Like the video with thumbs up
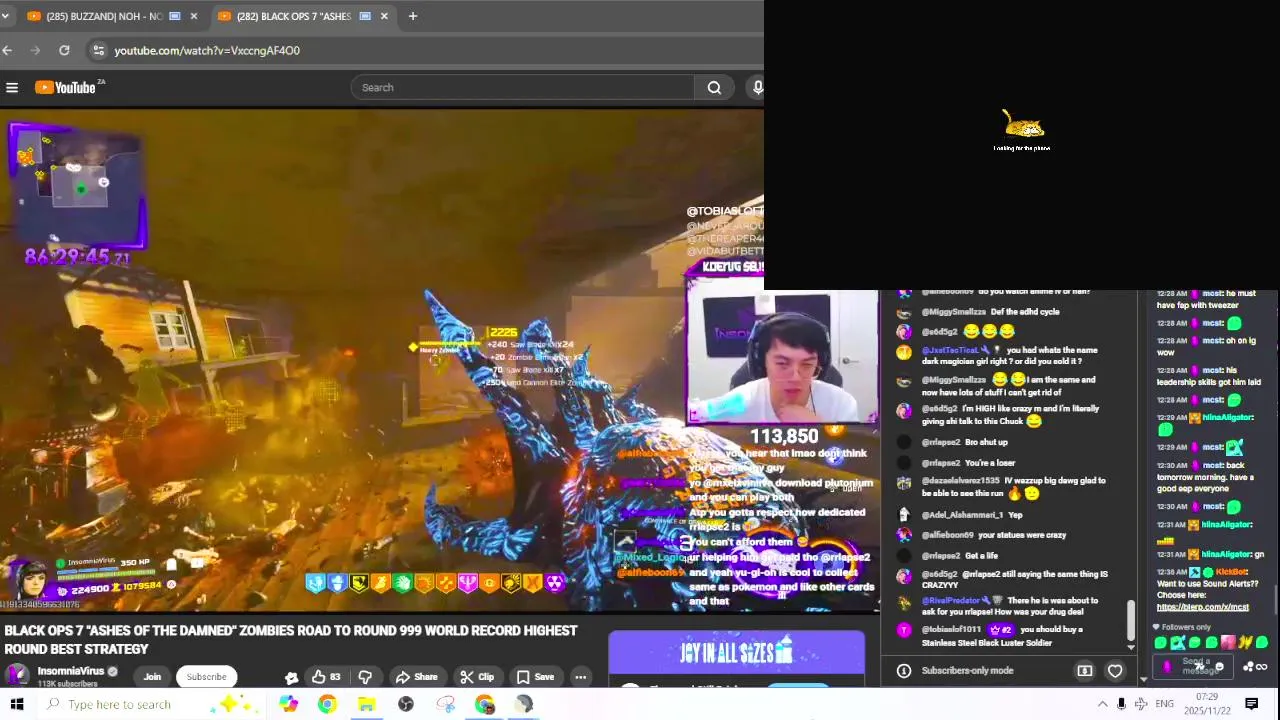Screen dimensions: 1280x720 point(325,677)
